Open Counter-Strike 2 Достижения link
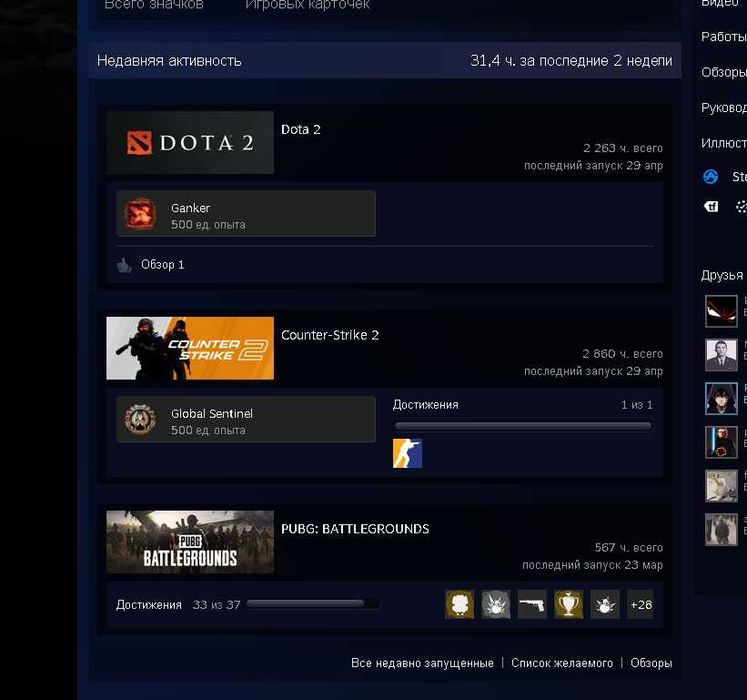This screenshot has width=747, height=700. click(x=425, y=405)
